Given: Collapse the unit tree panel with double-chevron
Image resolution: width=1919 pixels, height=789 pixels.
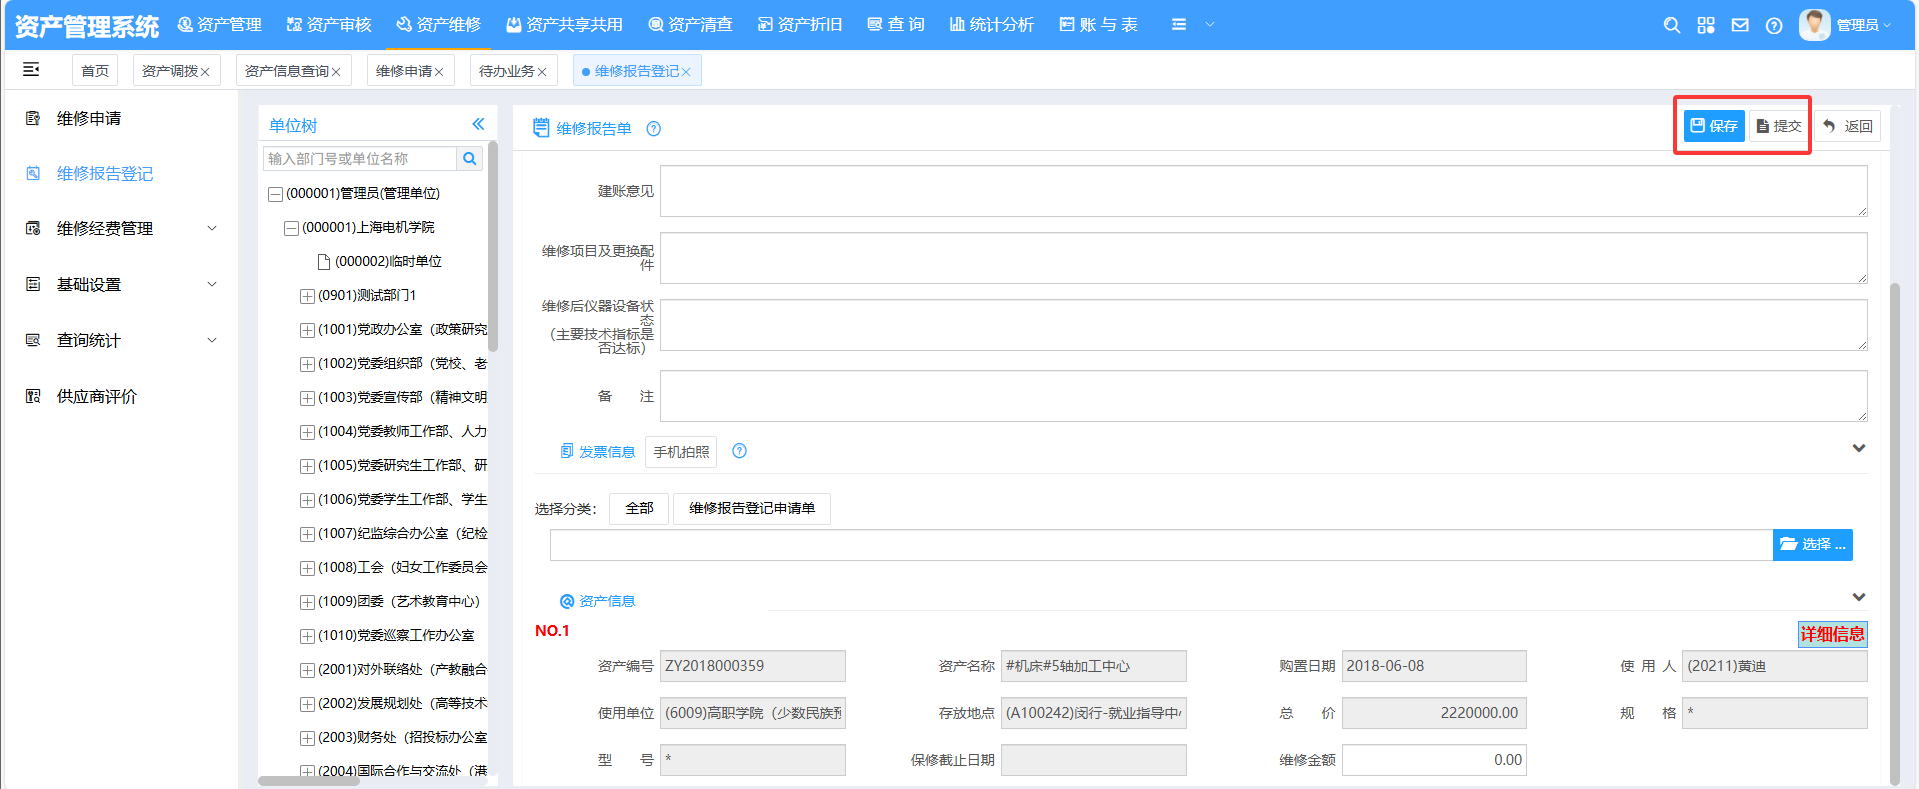Looking at the screenshot, I should tap(478, 124).
